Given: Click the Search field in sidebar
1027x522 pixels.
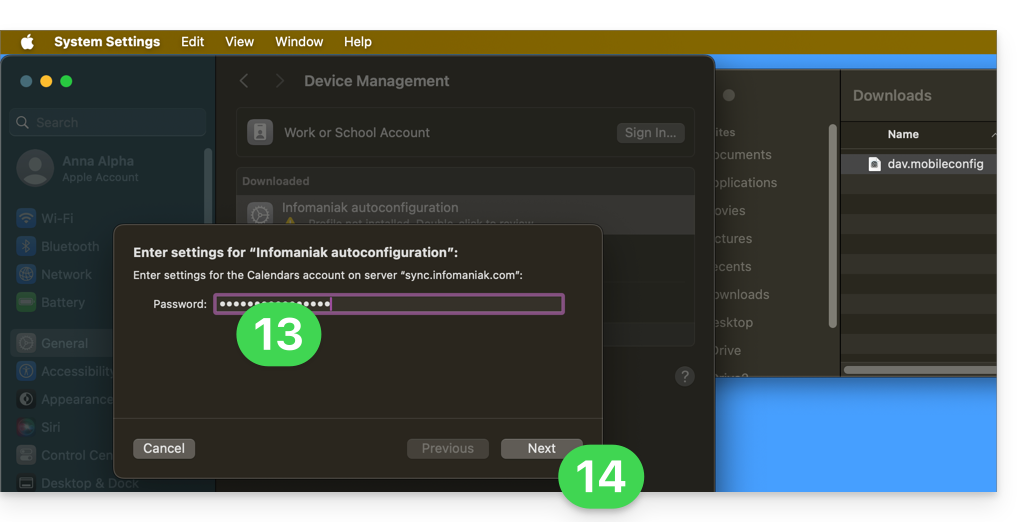Looking at the screenshot, I should click(x=108, y=122).
